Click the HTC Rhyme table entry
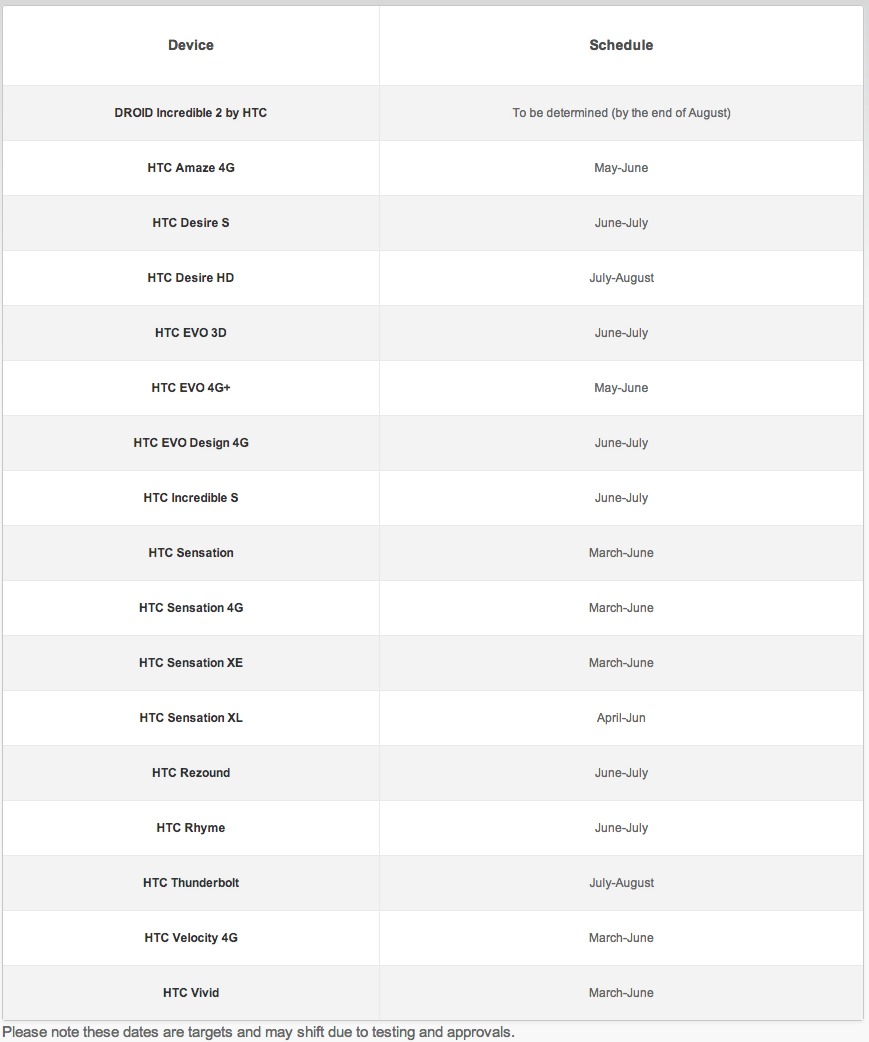The height and width of the screenshot is (1042, 869). (191, 828)
